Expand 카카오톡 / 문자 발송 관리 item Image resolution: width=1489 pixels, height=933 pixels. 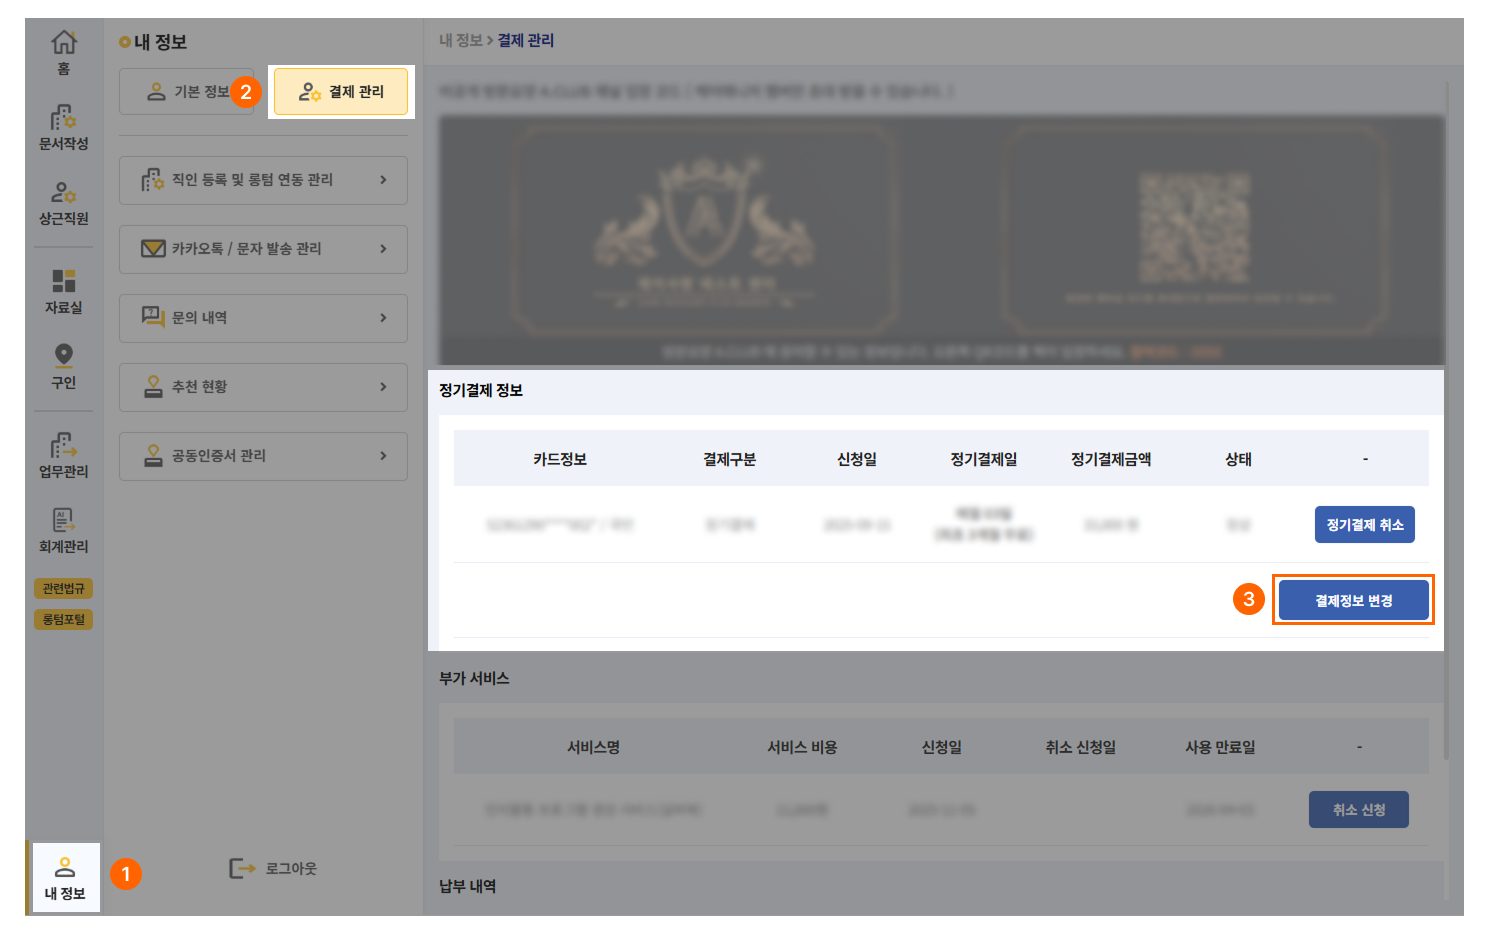pyautogui.click(x=263, y=249)
